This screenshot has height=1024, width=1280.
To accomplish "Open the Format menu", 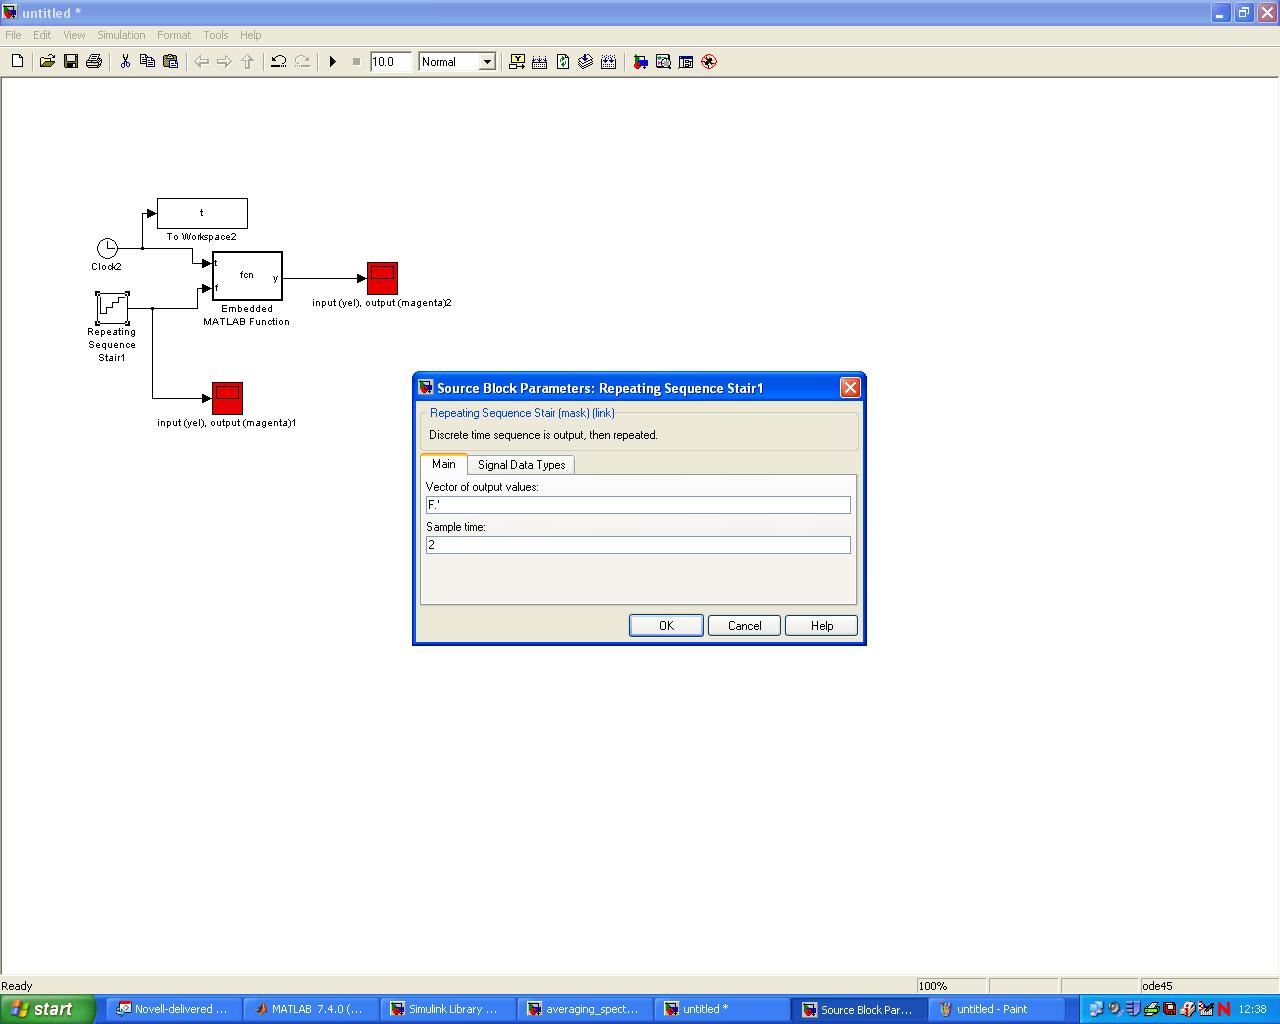I will (173, 35).
